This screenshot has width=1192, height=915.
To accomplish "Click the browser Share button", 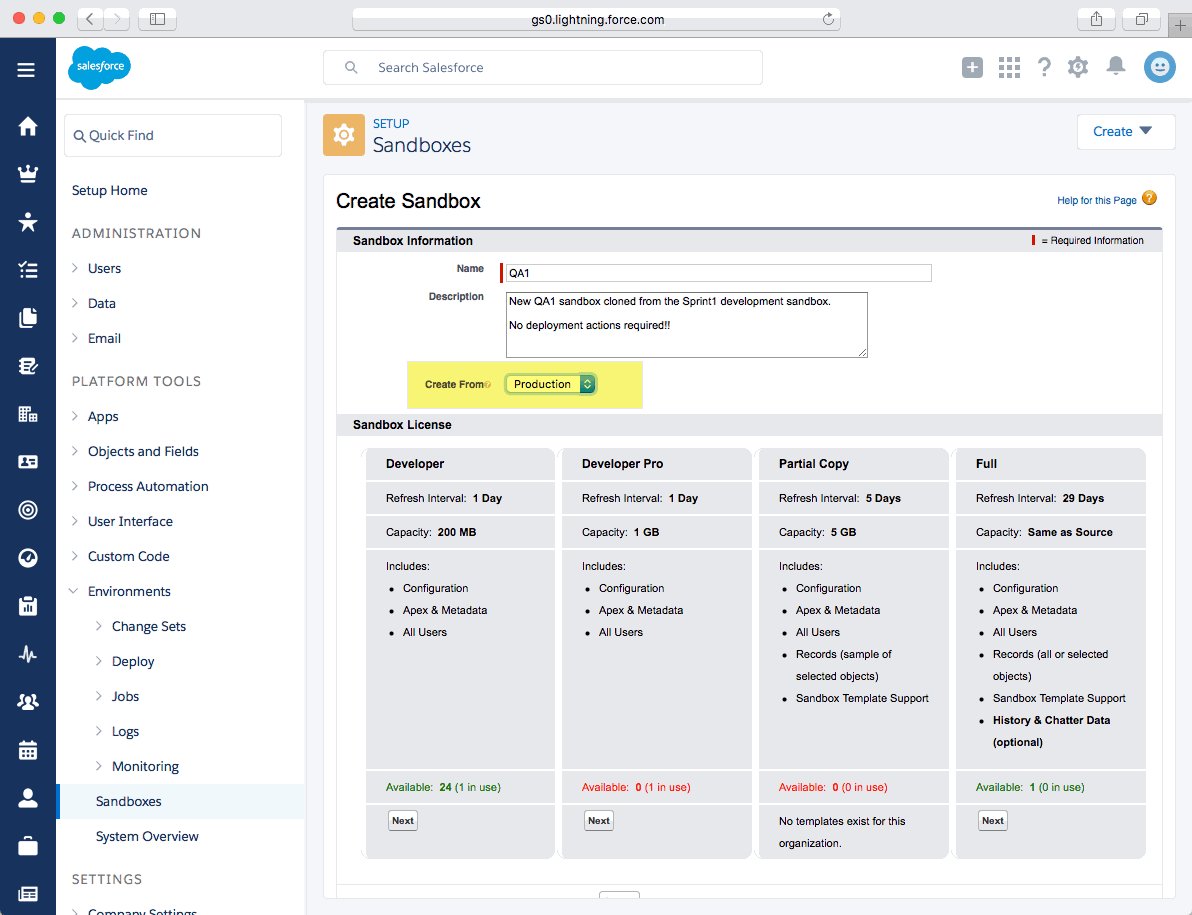I will pyautogui.click(x=1095, y=19).
